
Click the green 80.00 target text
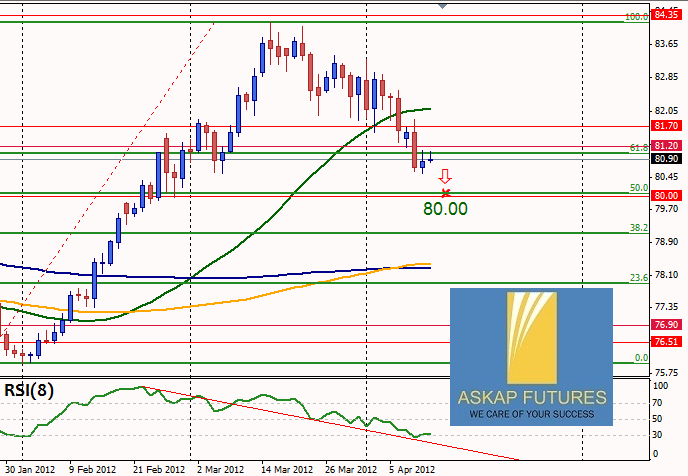pos(445,210)
